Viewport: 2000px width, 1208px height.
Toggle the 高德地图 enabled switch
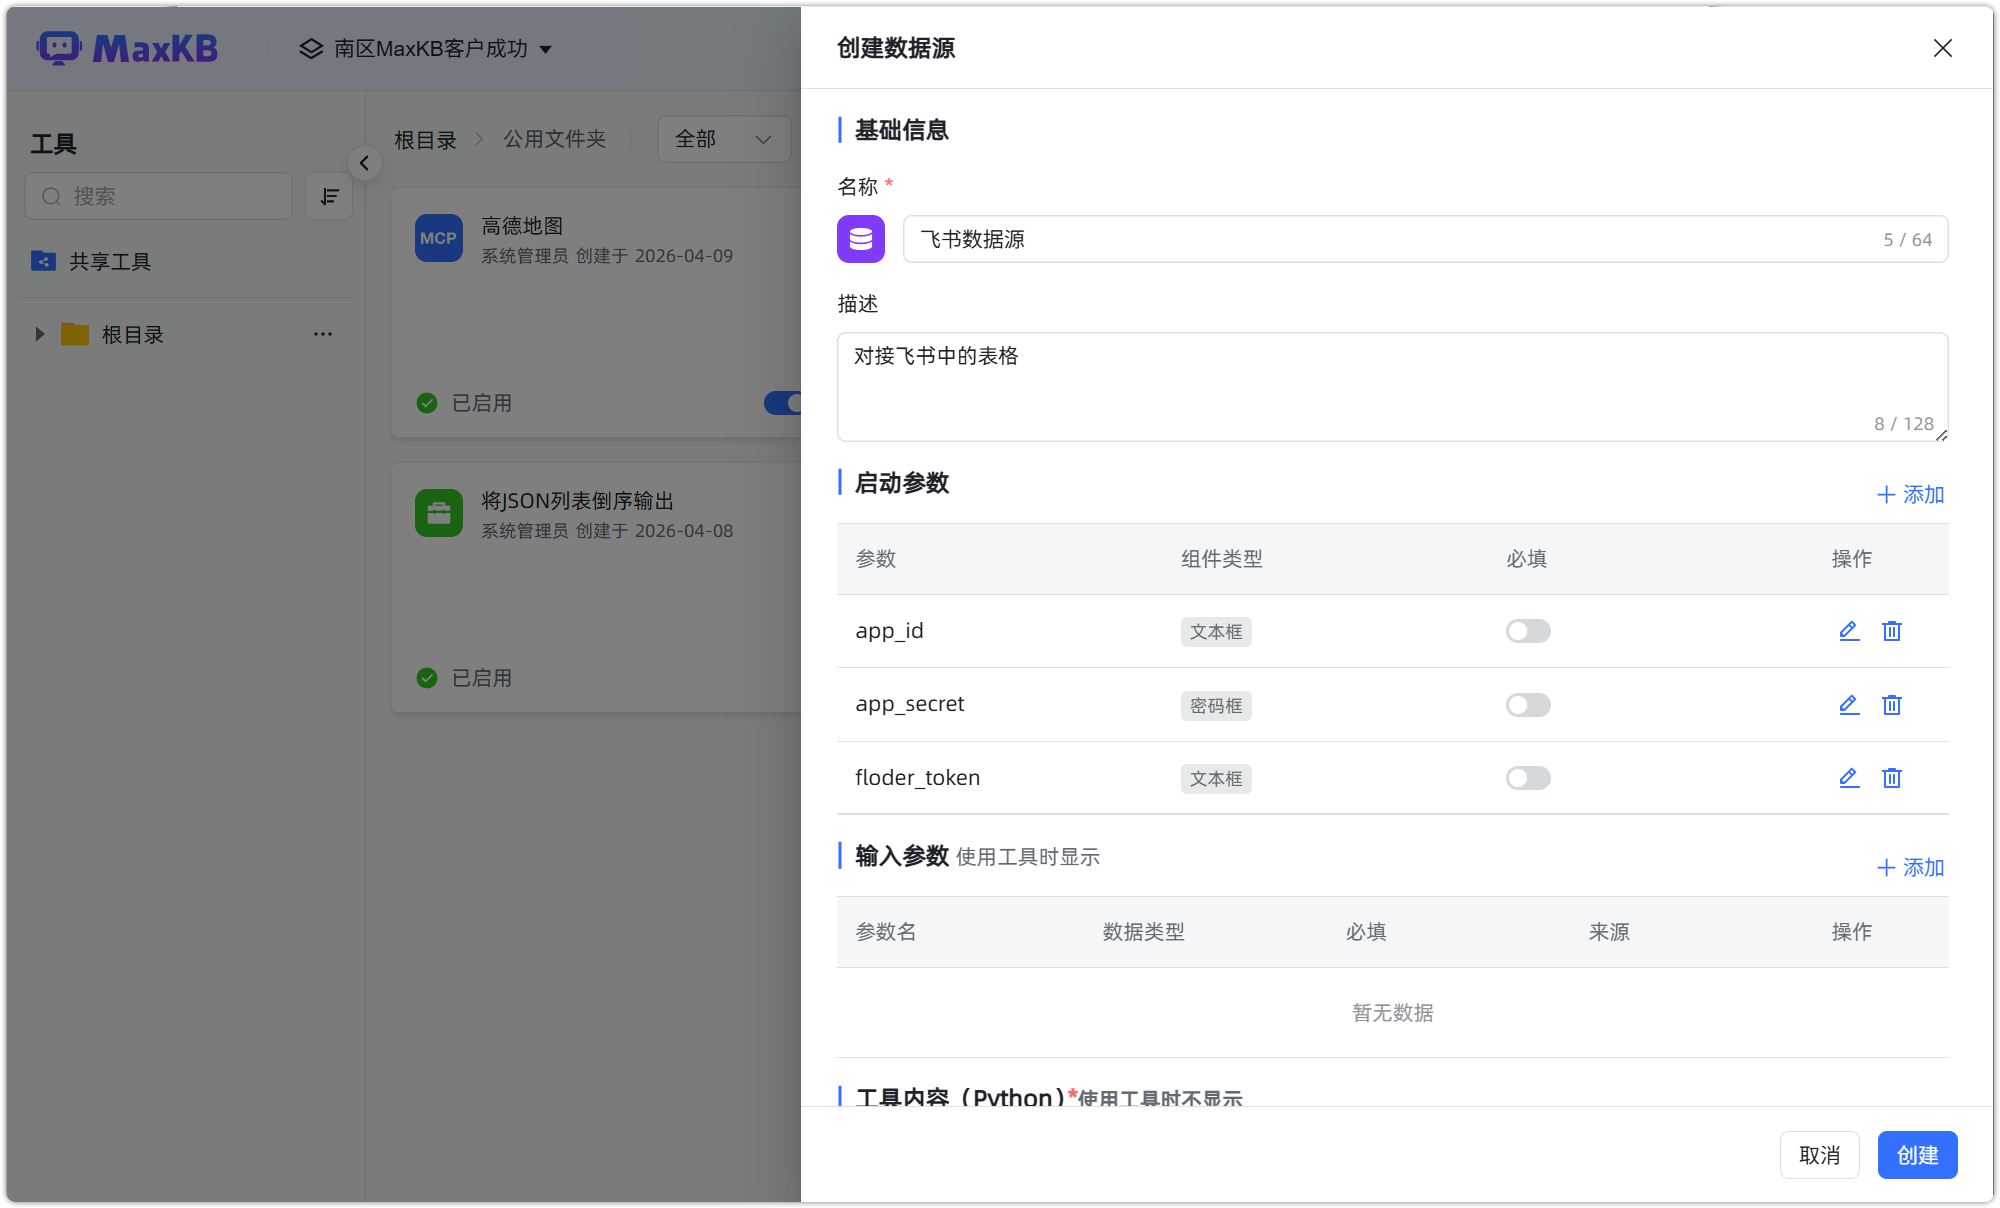coord(783,403)
